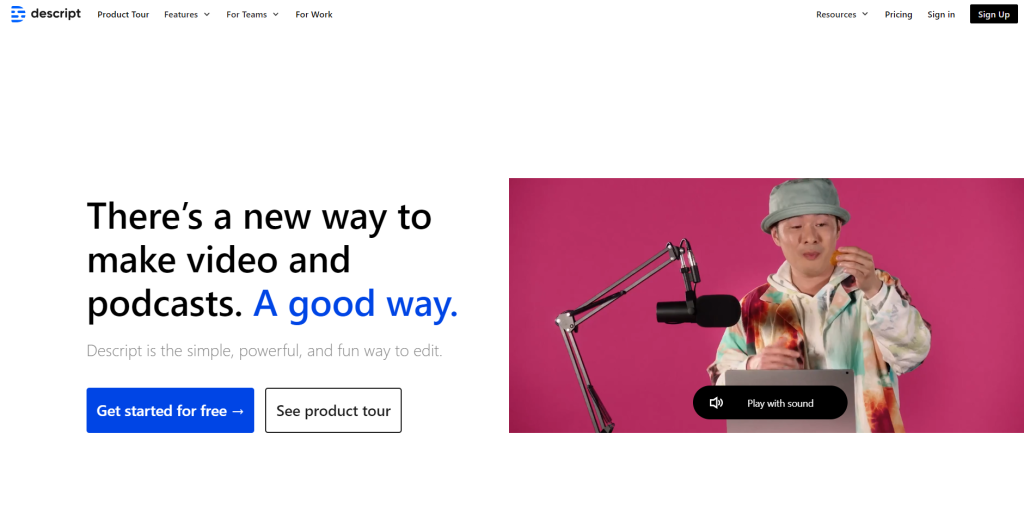Open the Resources dropdown arrow

click(865, 15)
